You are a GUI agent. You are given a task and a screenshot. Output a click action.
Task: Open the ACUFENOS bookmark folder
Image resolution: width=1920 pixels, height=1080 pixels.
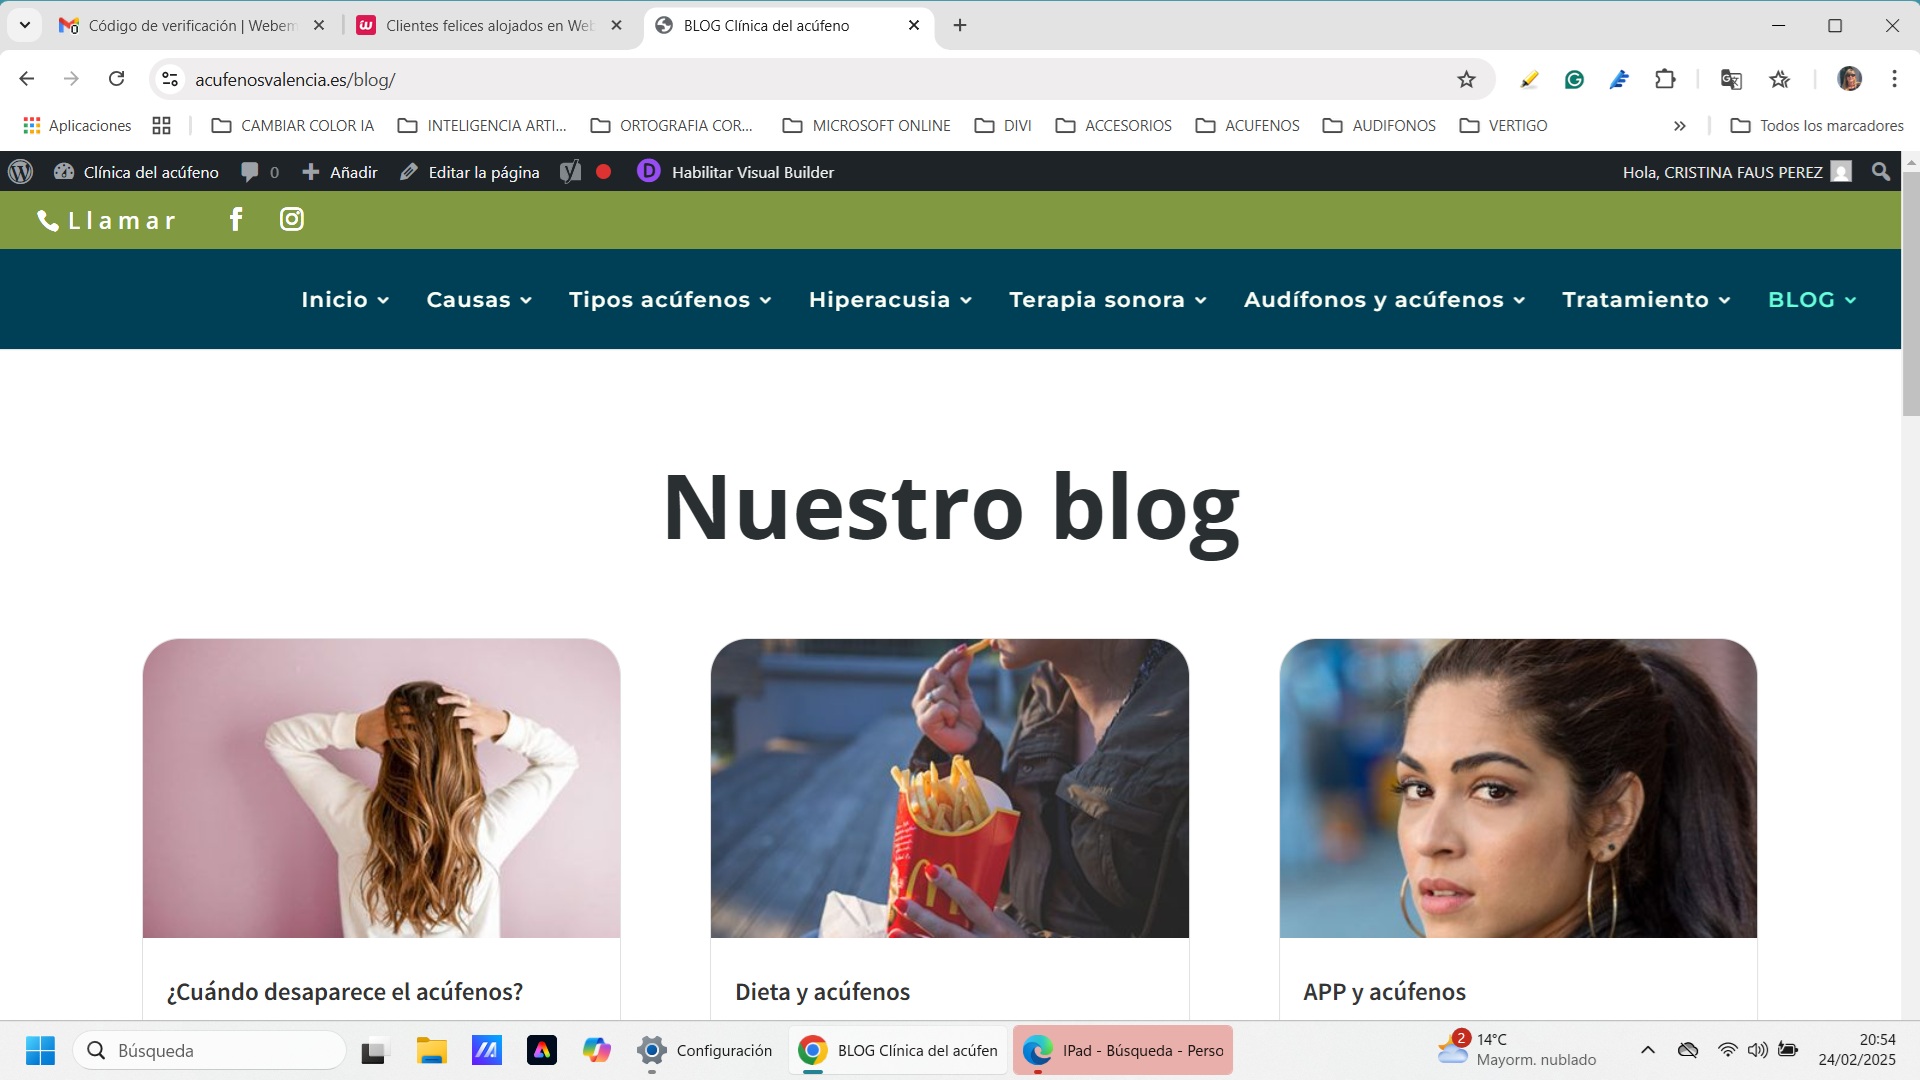(1248, 125)
